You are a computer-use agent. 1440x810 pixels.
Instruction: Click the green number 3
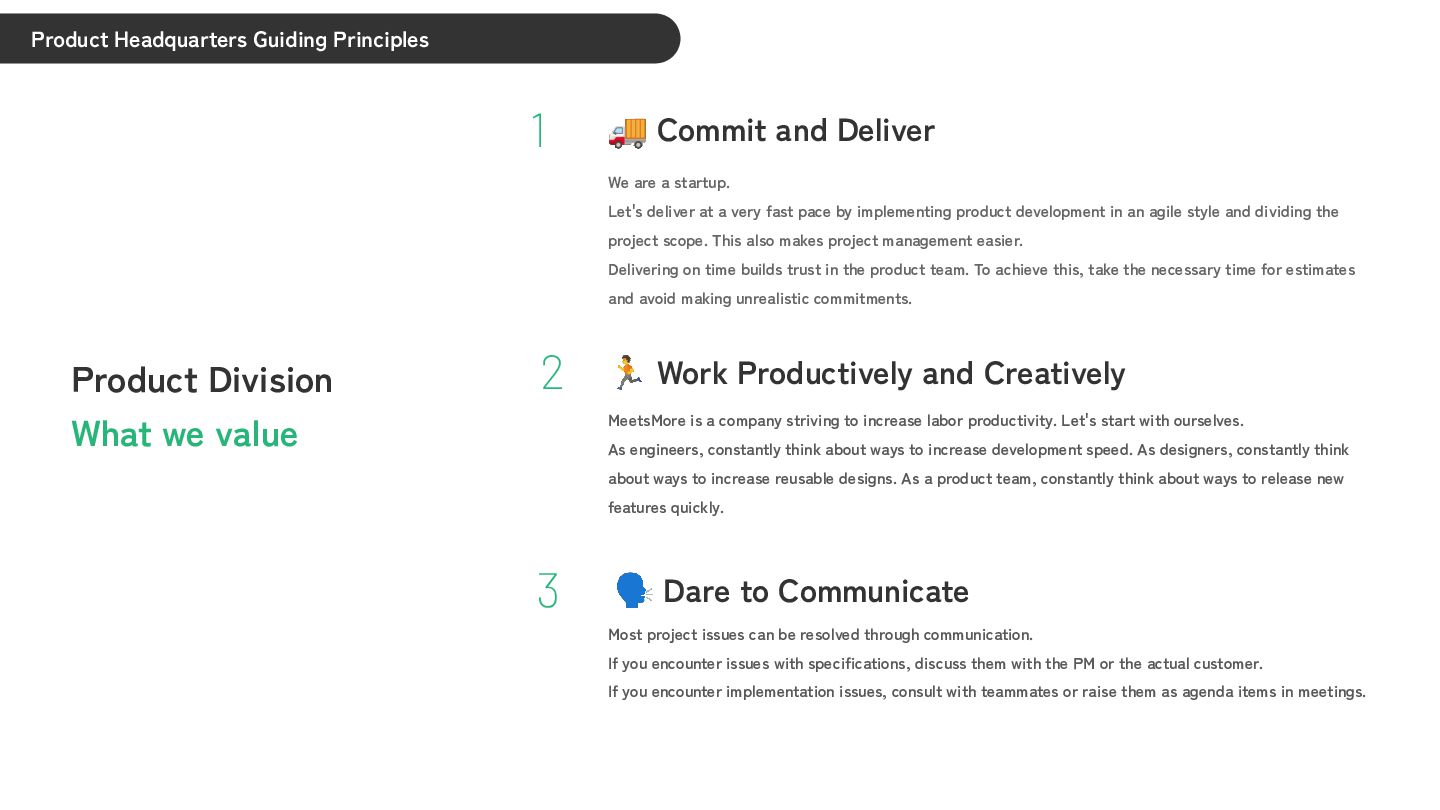click(548, 590)
